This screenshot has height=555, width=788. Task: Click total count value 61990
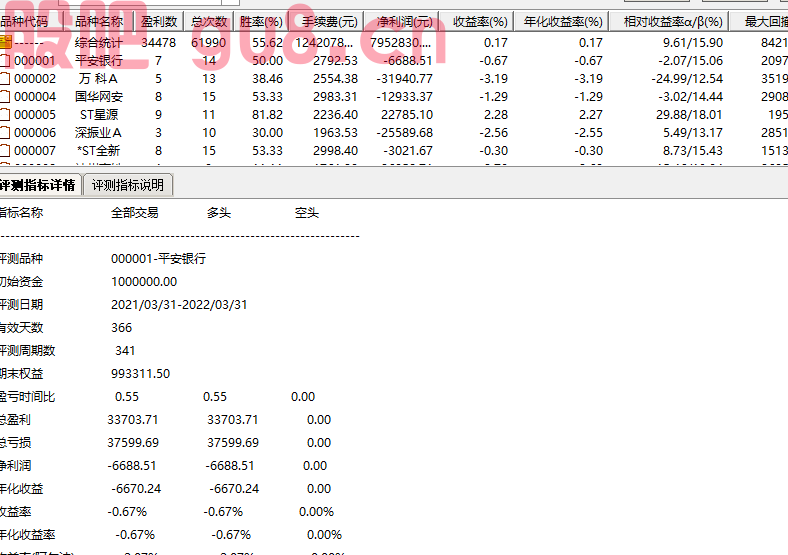coord(209,43)
